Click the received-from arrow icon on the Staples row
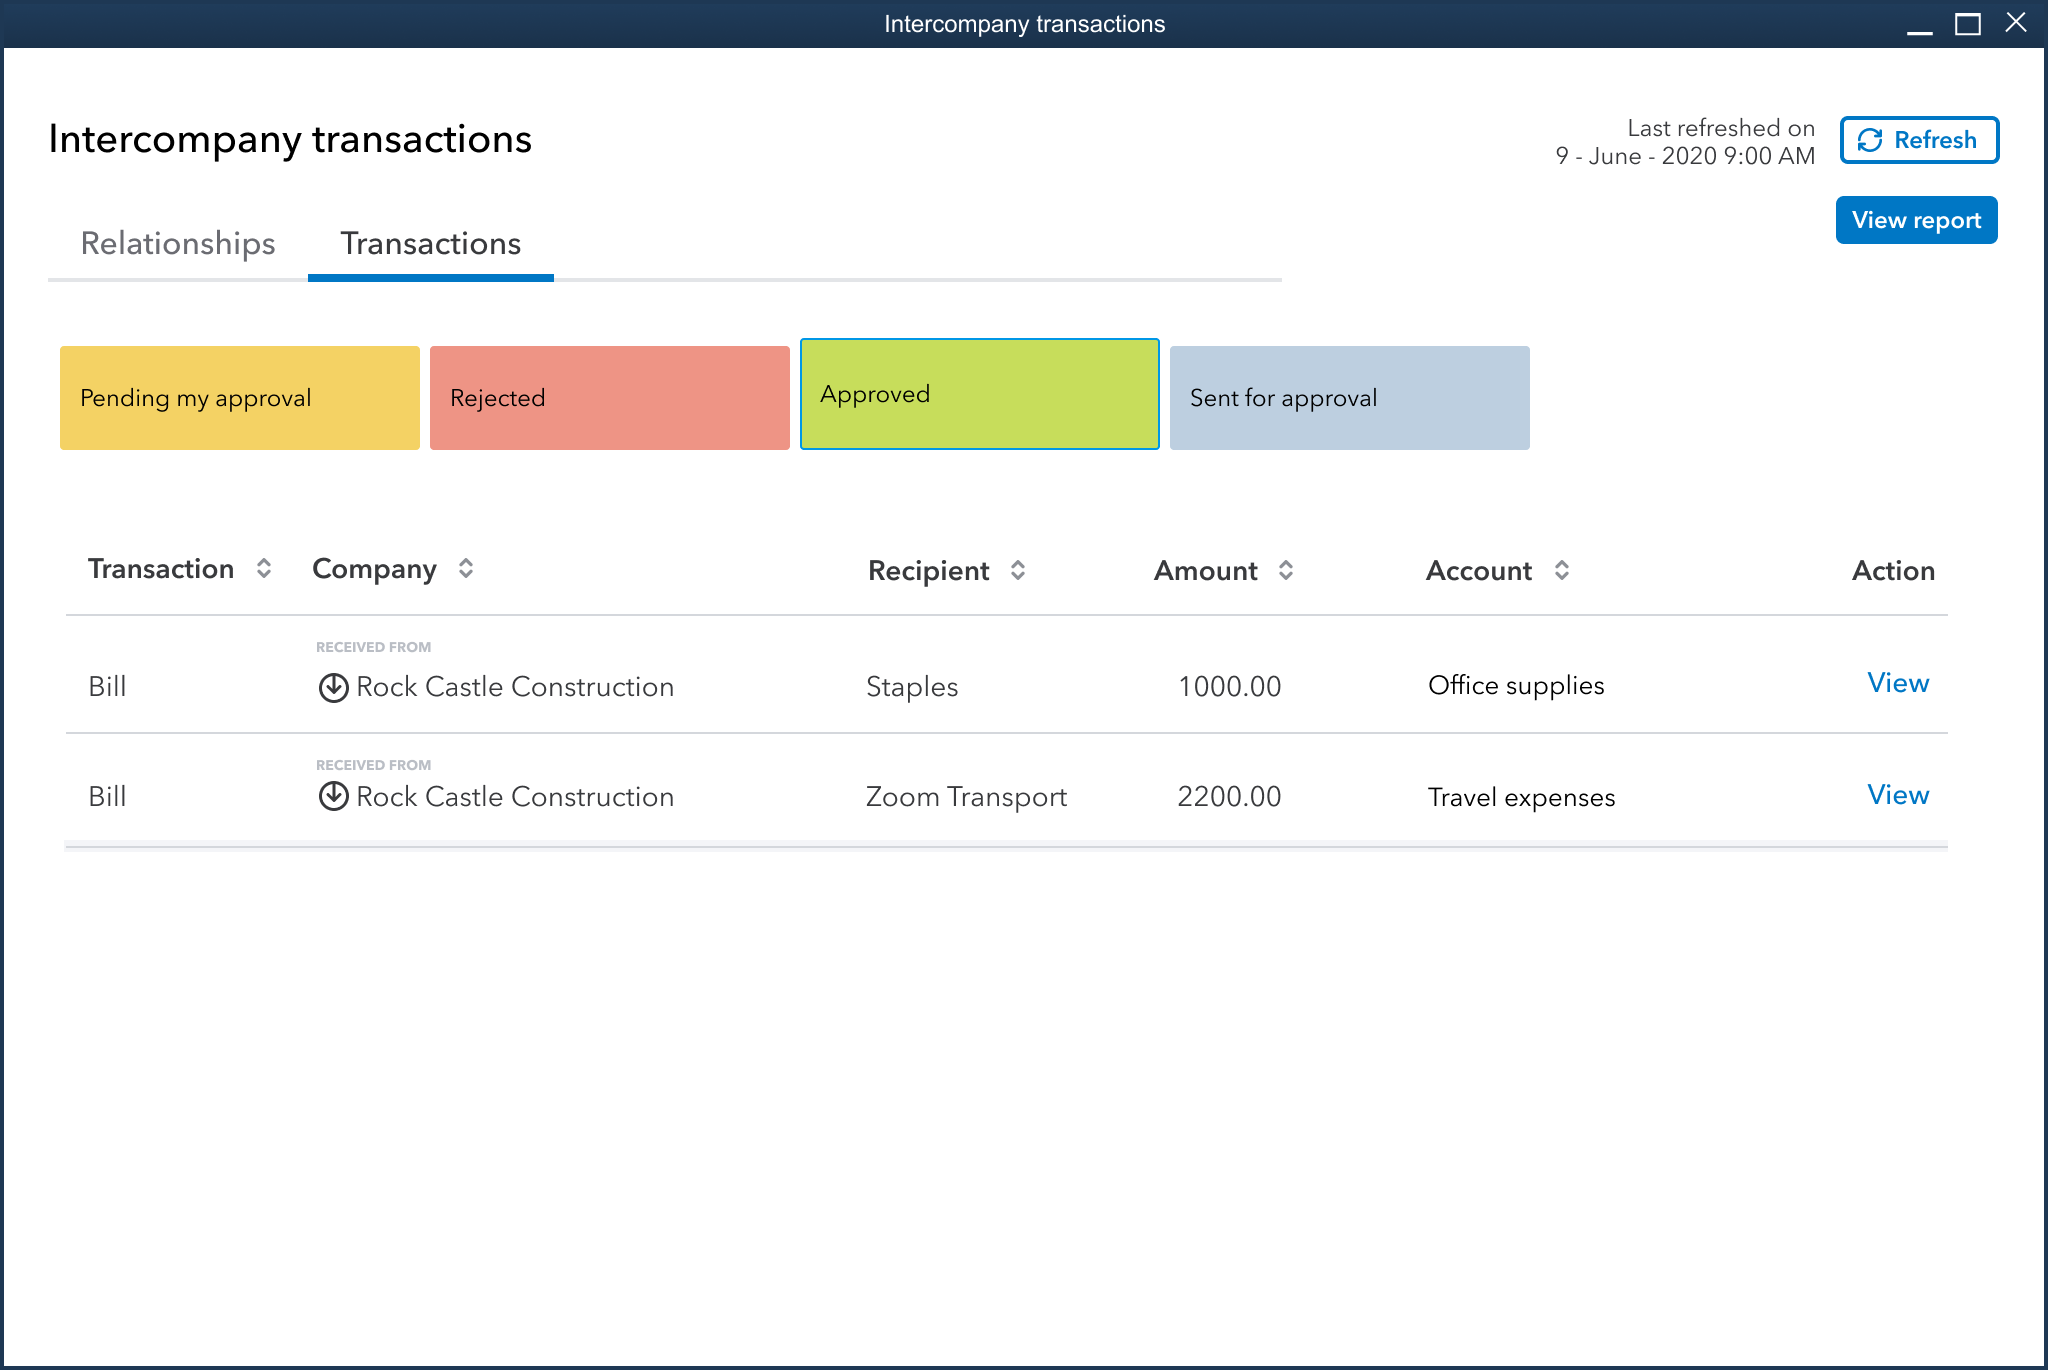This screenshot has height=1370, width=2048. tap(334, 687)
